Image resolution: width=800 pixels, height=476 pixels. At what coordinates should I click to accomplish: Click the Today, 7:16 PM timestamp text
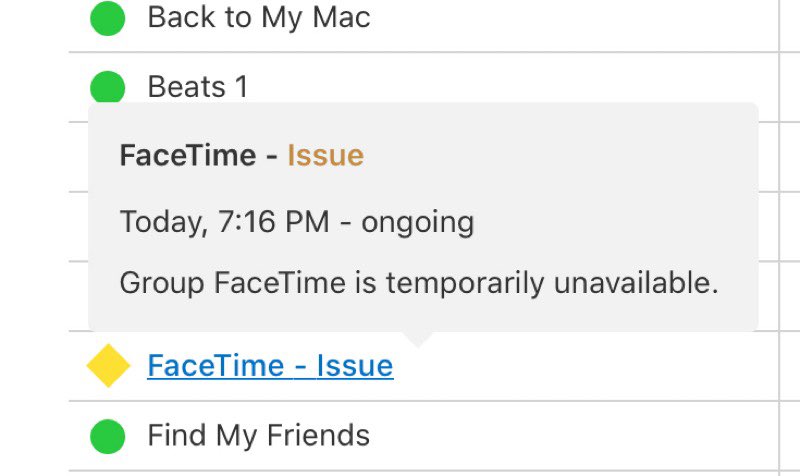click(x=224, y=222)
